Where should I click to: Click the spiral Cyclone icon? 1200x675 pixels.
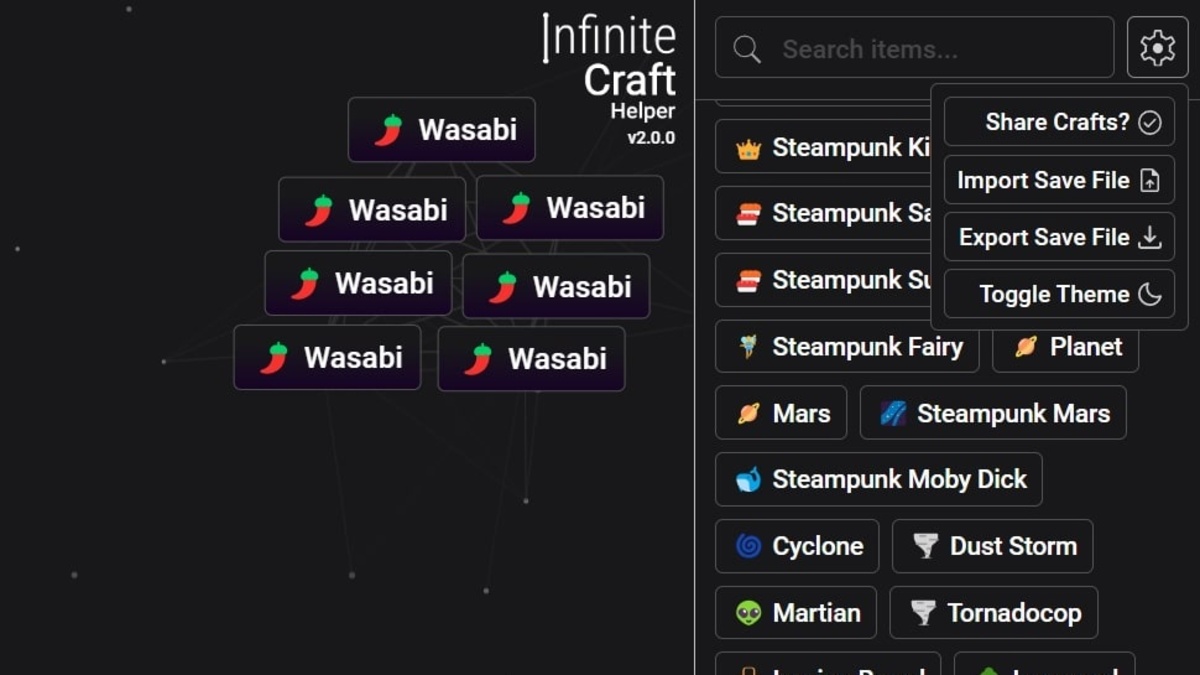tap(748, 546)
